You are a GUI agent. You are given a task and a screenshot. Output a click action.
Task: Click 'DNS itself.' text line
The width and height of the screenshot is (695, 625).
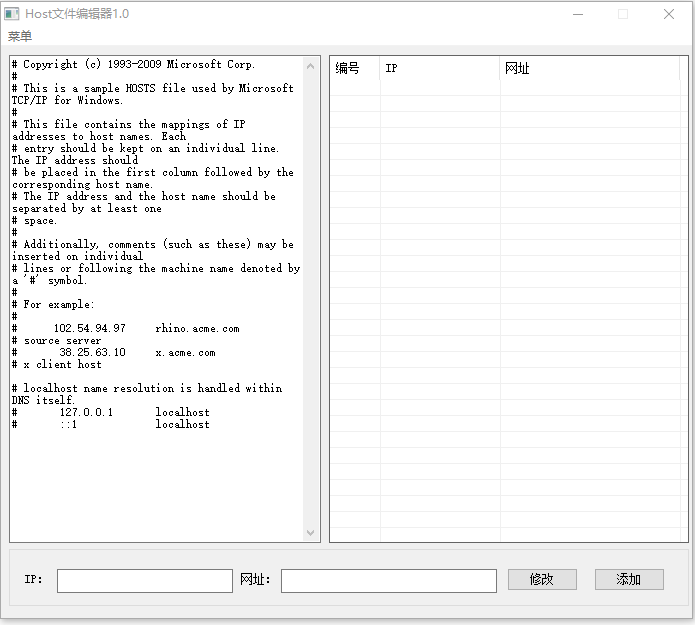click(43, 400)
